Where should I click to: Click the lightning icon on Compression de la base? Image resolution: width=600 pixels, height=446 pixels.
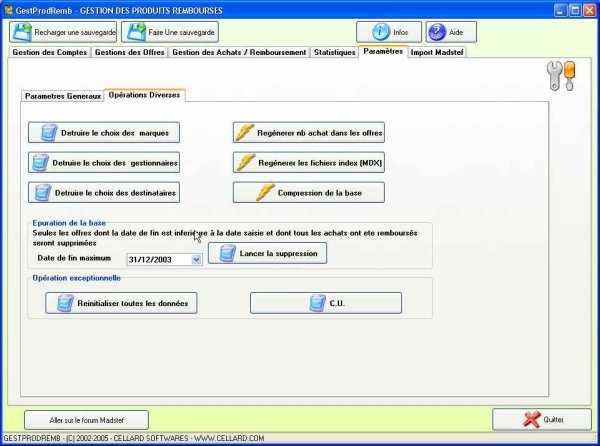pyautogui.click(x=265, y=192)
